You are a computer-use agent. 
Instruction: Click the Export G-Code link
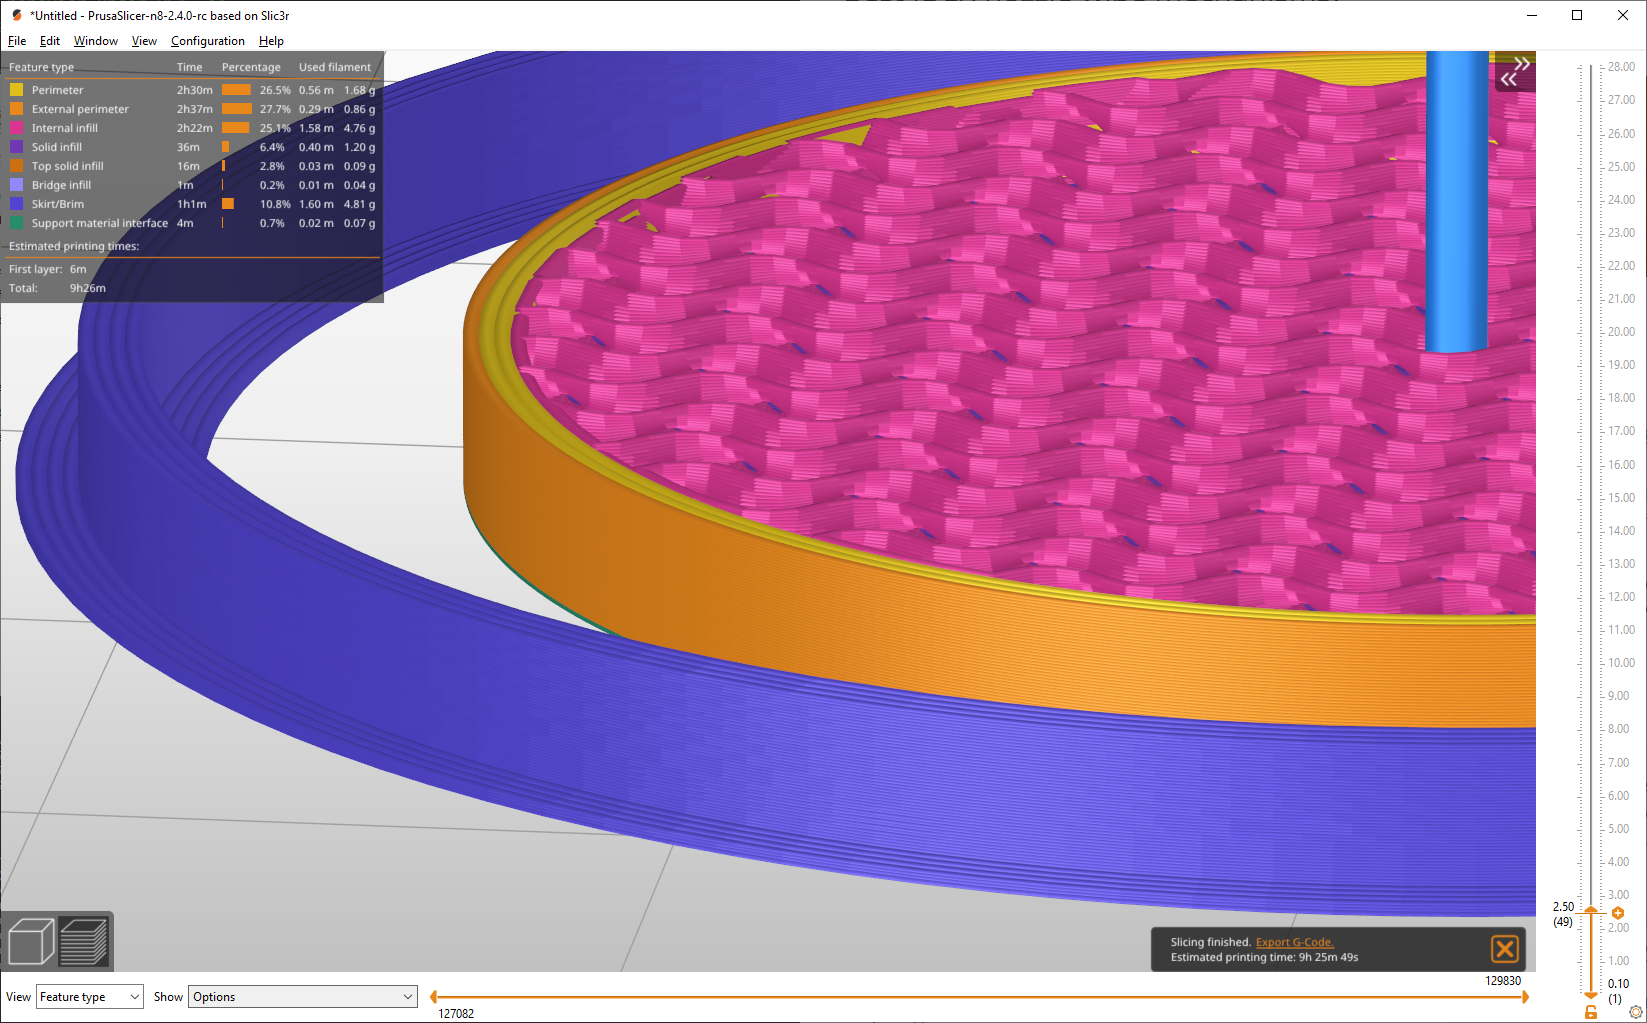1294,942
